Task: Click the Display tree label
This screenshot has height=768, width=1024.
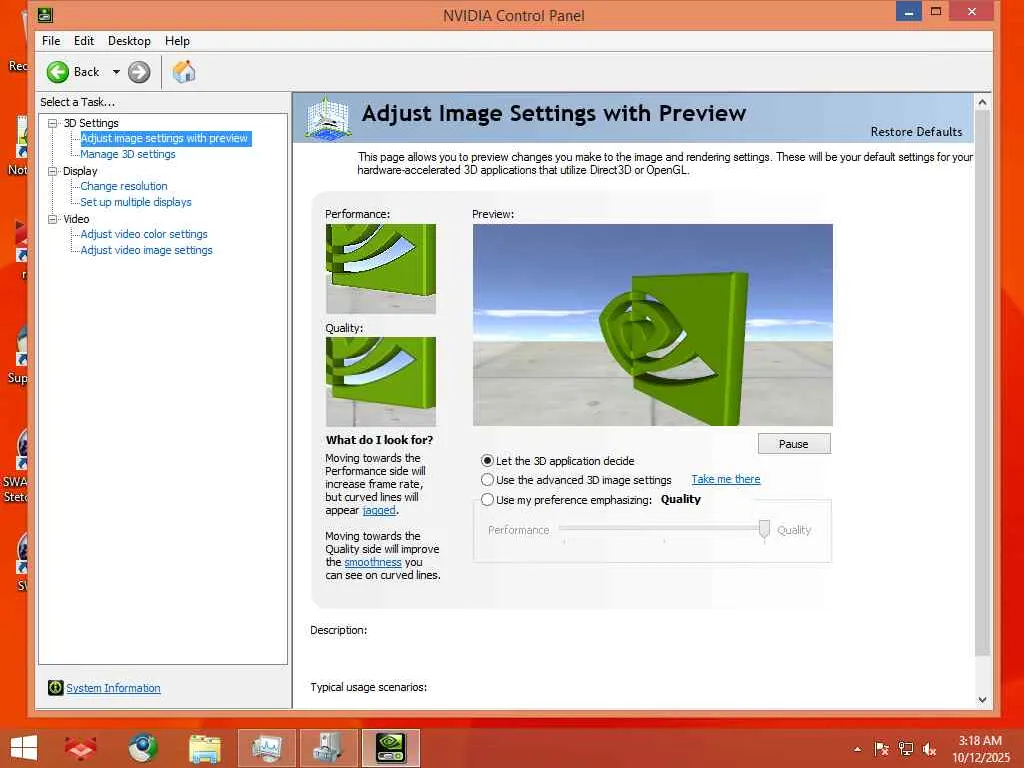Action: 80,171
